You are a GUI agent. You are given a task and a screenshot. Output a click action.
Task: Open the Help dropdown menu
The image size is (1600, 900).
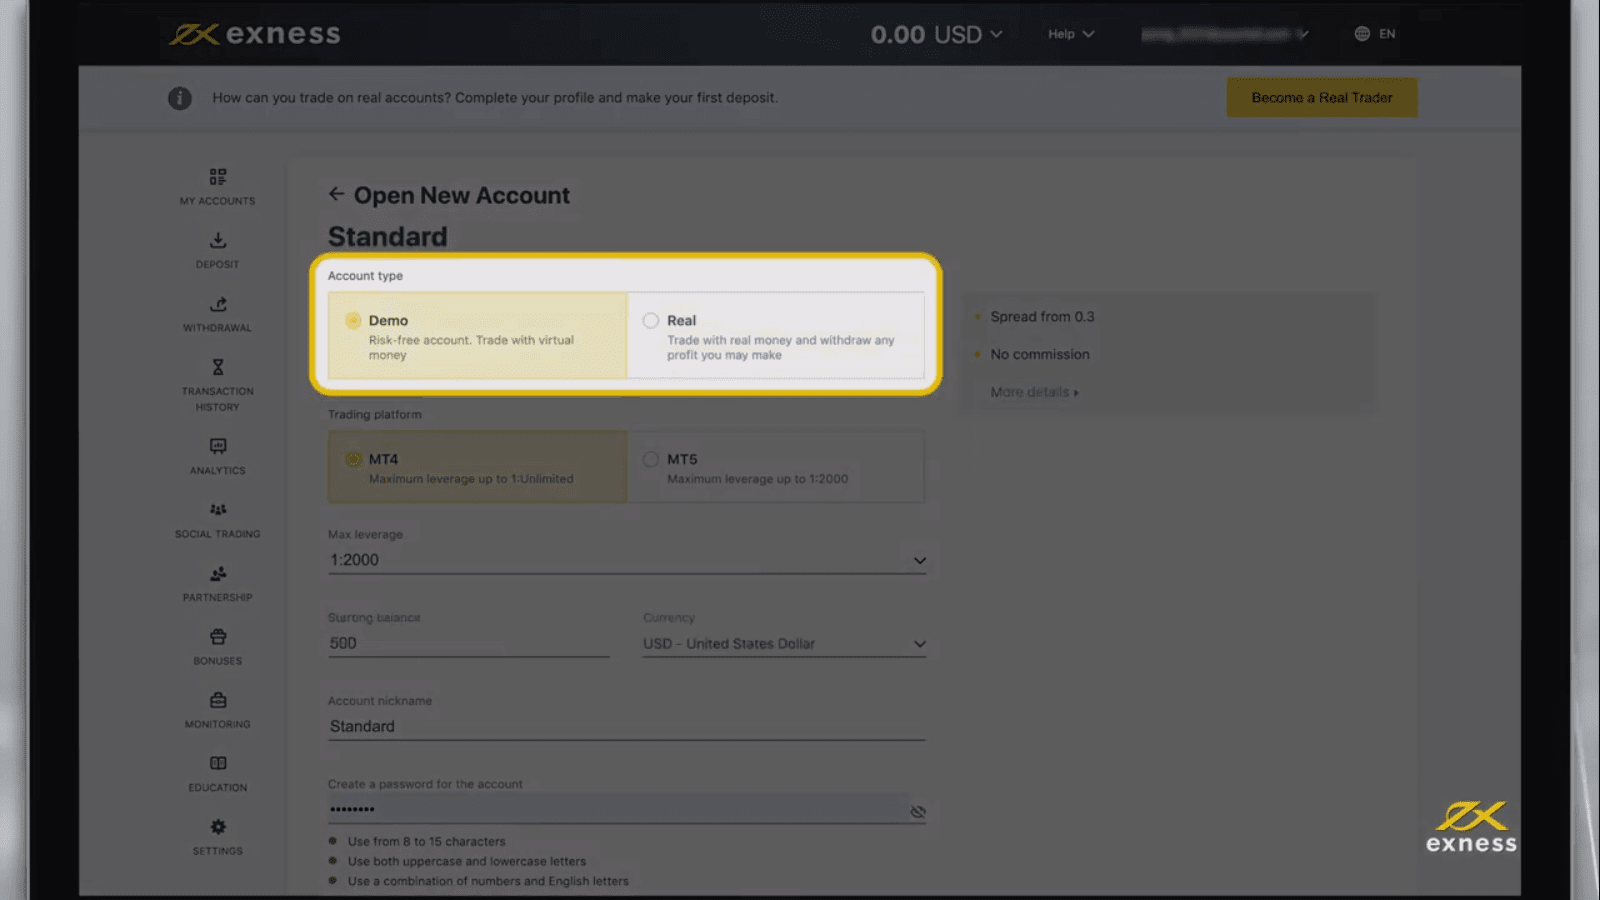pyautogui.click(x=1071, y=34)
